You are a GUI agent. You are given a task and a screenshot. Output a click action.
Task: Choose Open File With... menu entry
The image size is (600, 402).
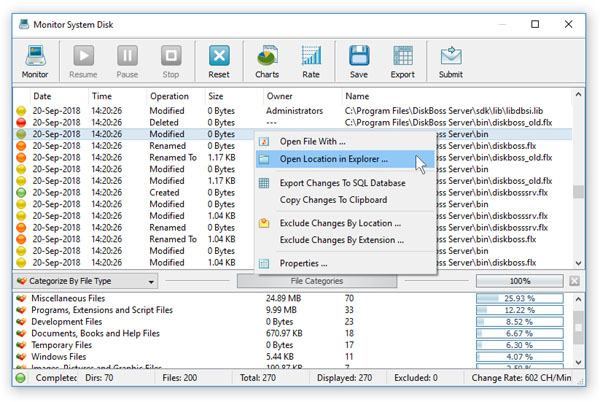(345, 142)
